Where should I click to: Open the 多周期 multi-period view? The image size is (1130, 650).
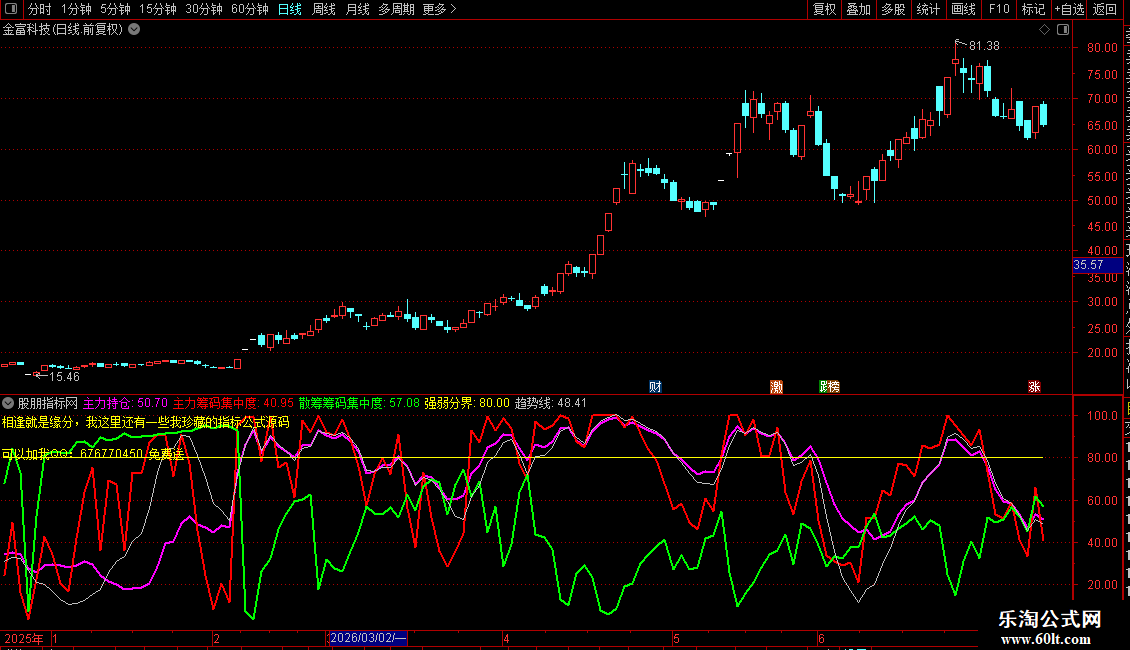coord(396,9)
